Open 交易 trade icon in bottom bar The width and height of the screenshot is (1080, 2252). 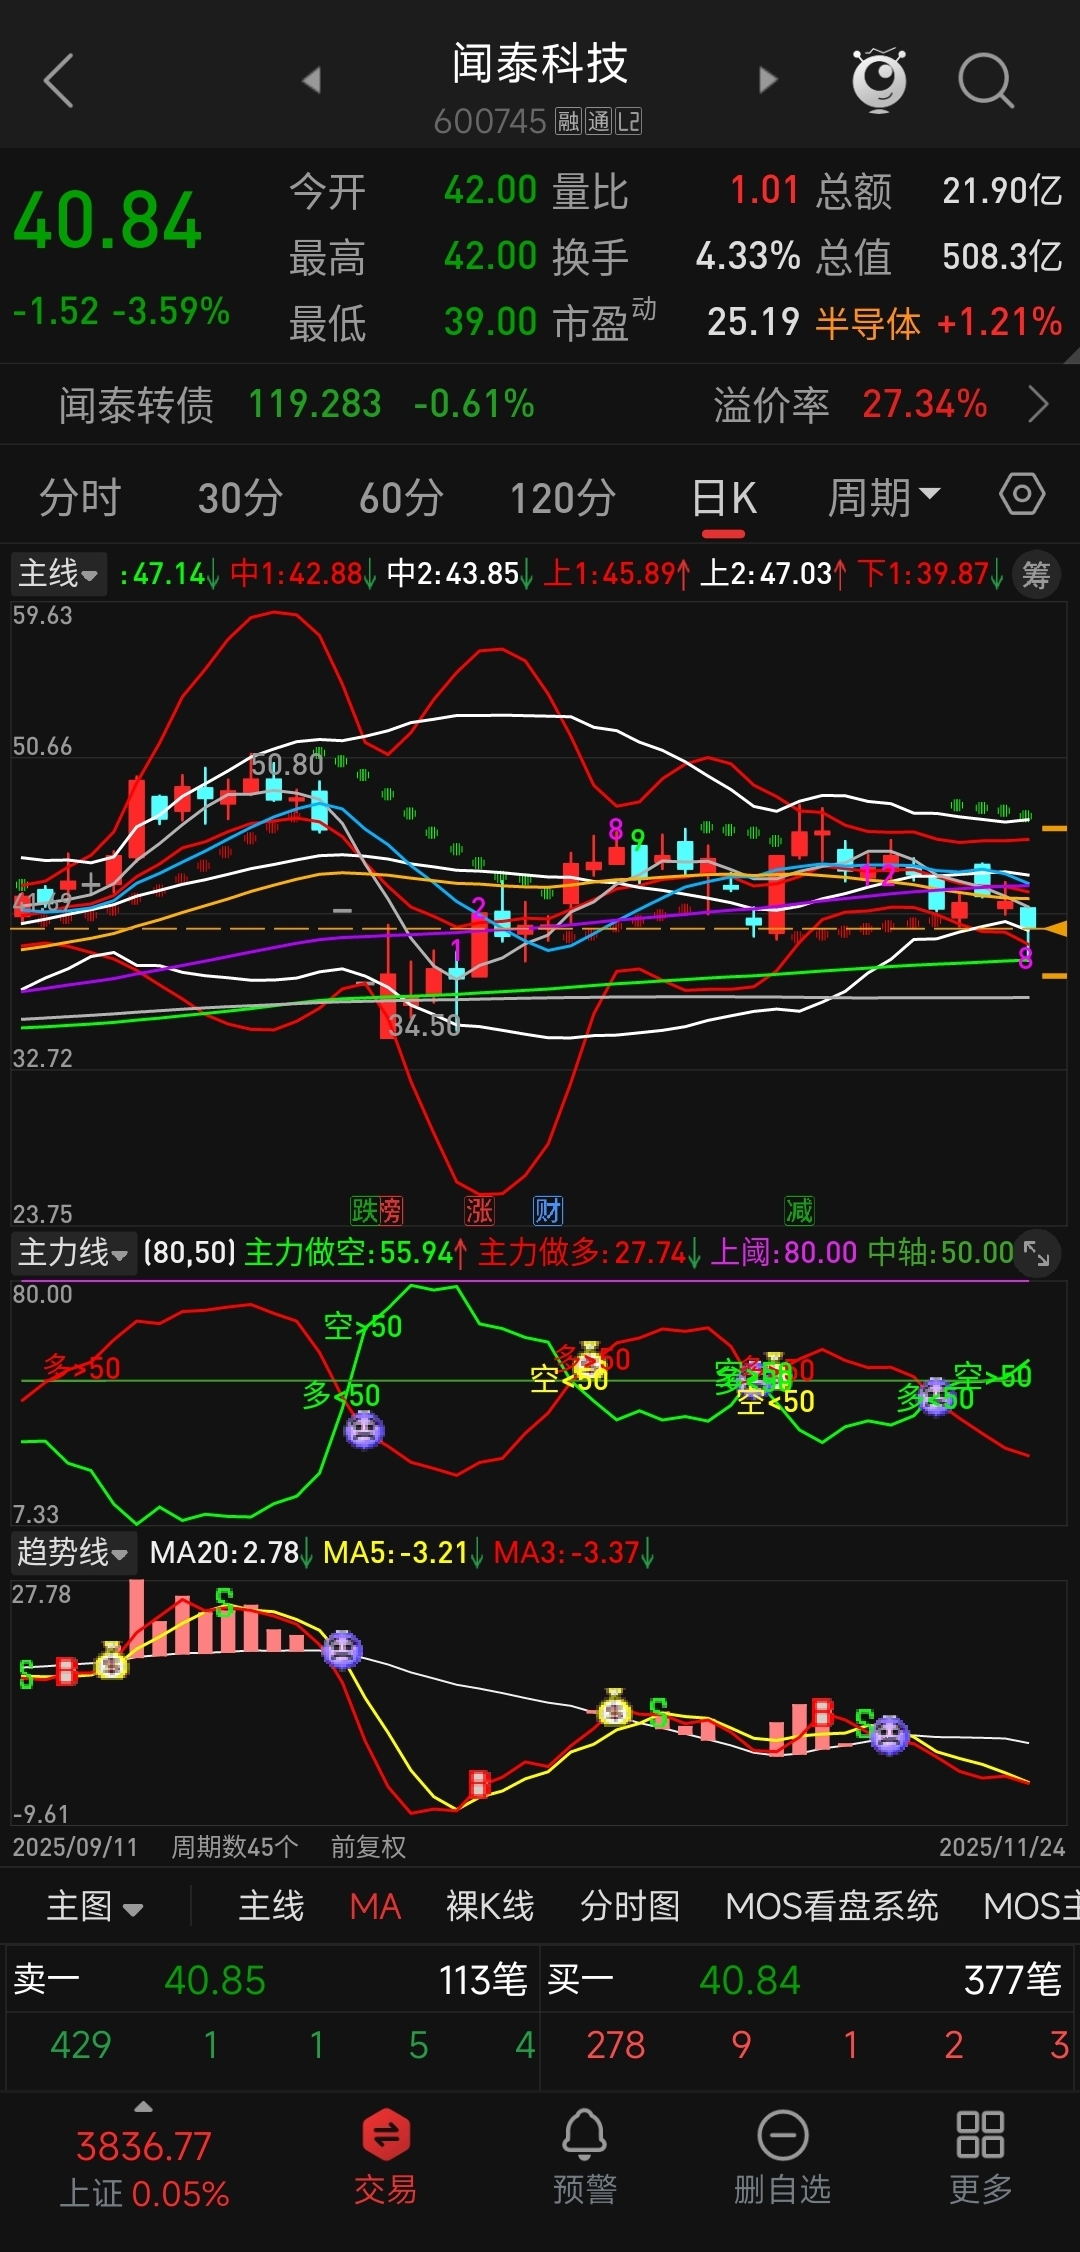pyautogui.click(x=386, y=2157)
